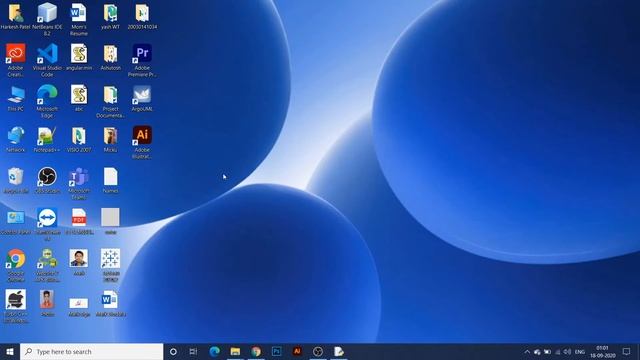Open Visual Studio Code desktop shortcut
The image size is (640, 360).
point(47,54)
